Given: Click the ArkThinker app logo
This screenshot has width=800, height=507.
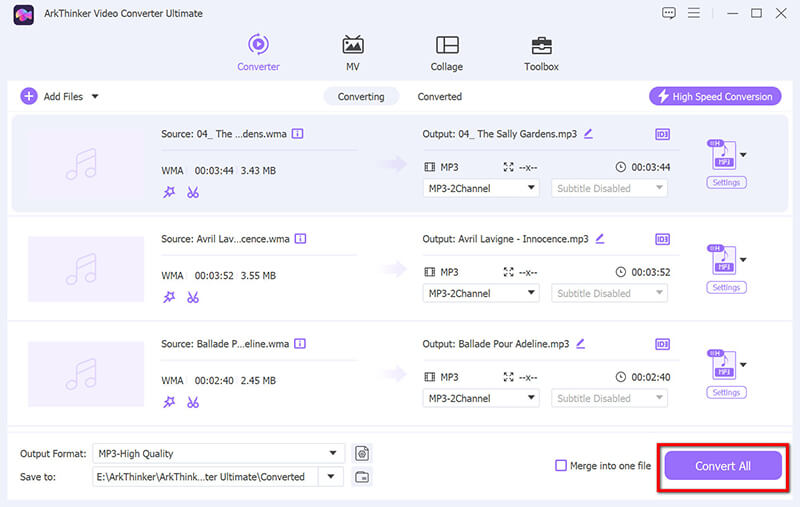Looking at the screenshot, I should tap(23, 14).
